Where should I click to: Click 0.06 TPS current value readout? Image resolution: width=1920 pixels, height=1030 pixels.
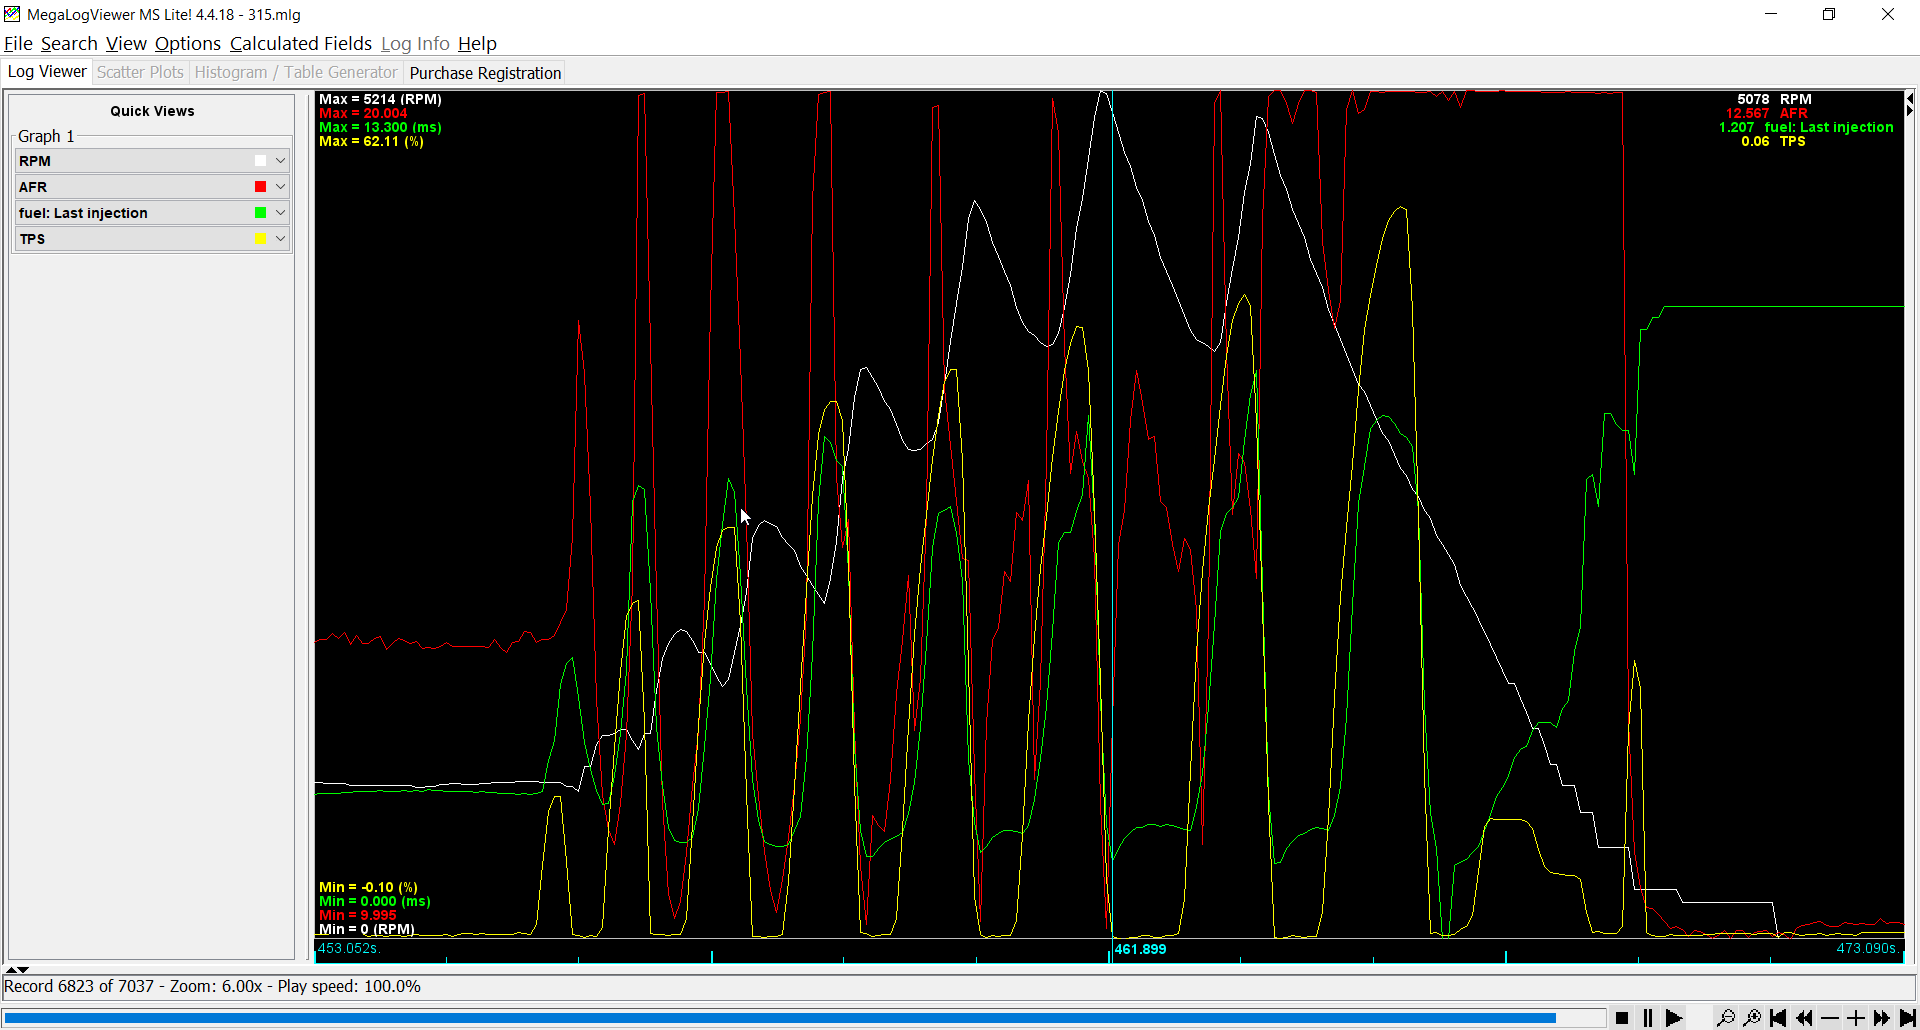tap(1773, 141)
